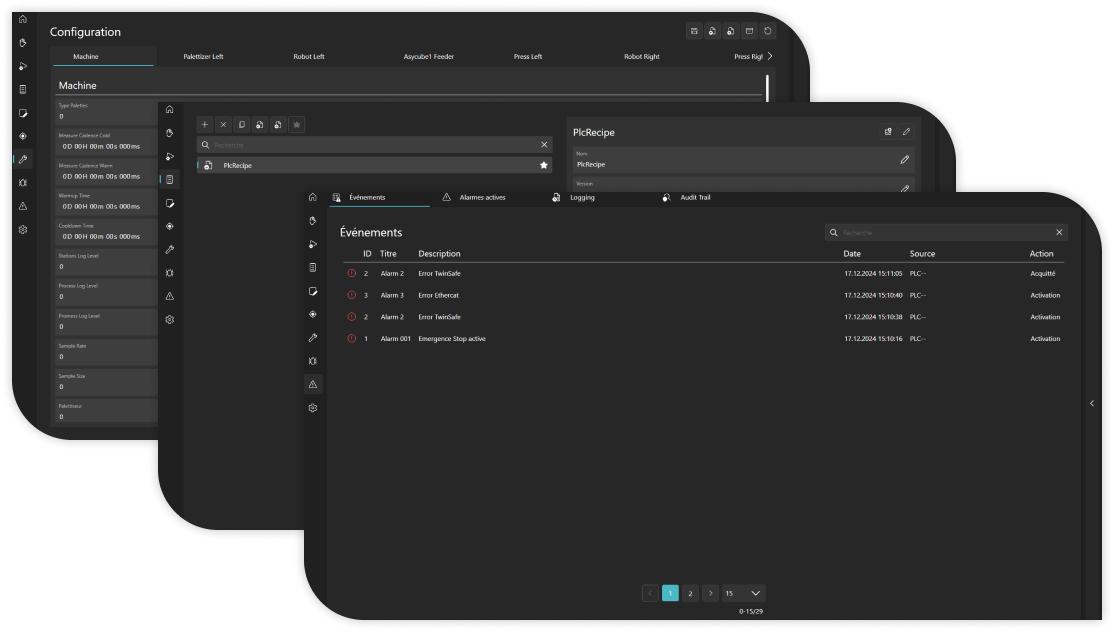Open the page size dropdown showing 15
The height and width of the screenshot is (632, 1114).
(x=743, y=593)
